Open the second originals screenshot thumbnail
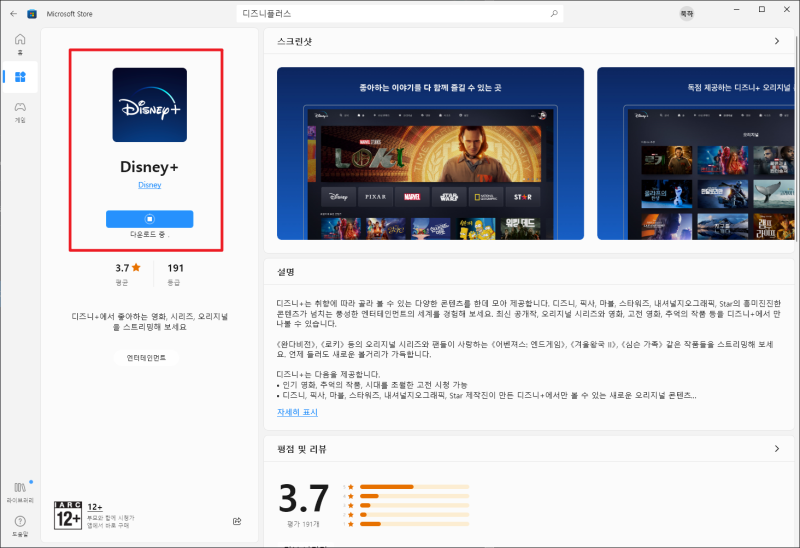The image size is (800, 548). tap(696, 153)
